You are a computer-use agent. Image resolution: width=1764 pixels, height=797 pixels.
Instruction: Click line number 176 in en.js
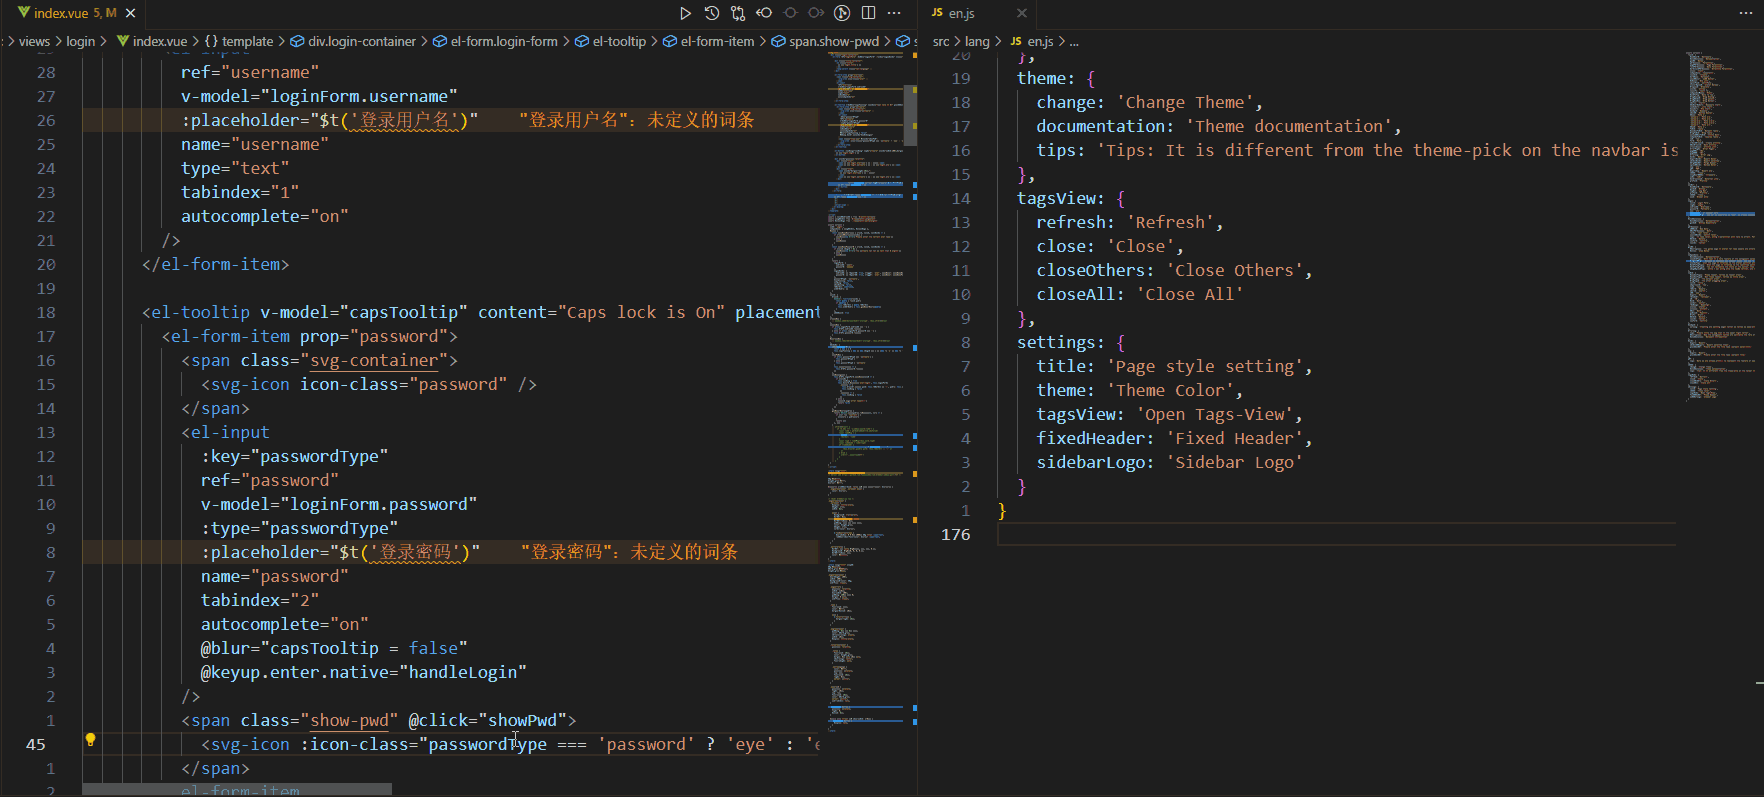[x=955, y=534]
